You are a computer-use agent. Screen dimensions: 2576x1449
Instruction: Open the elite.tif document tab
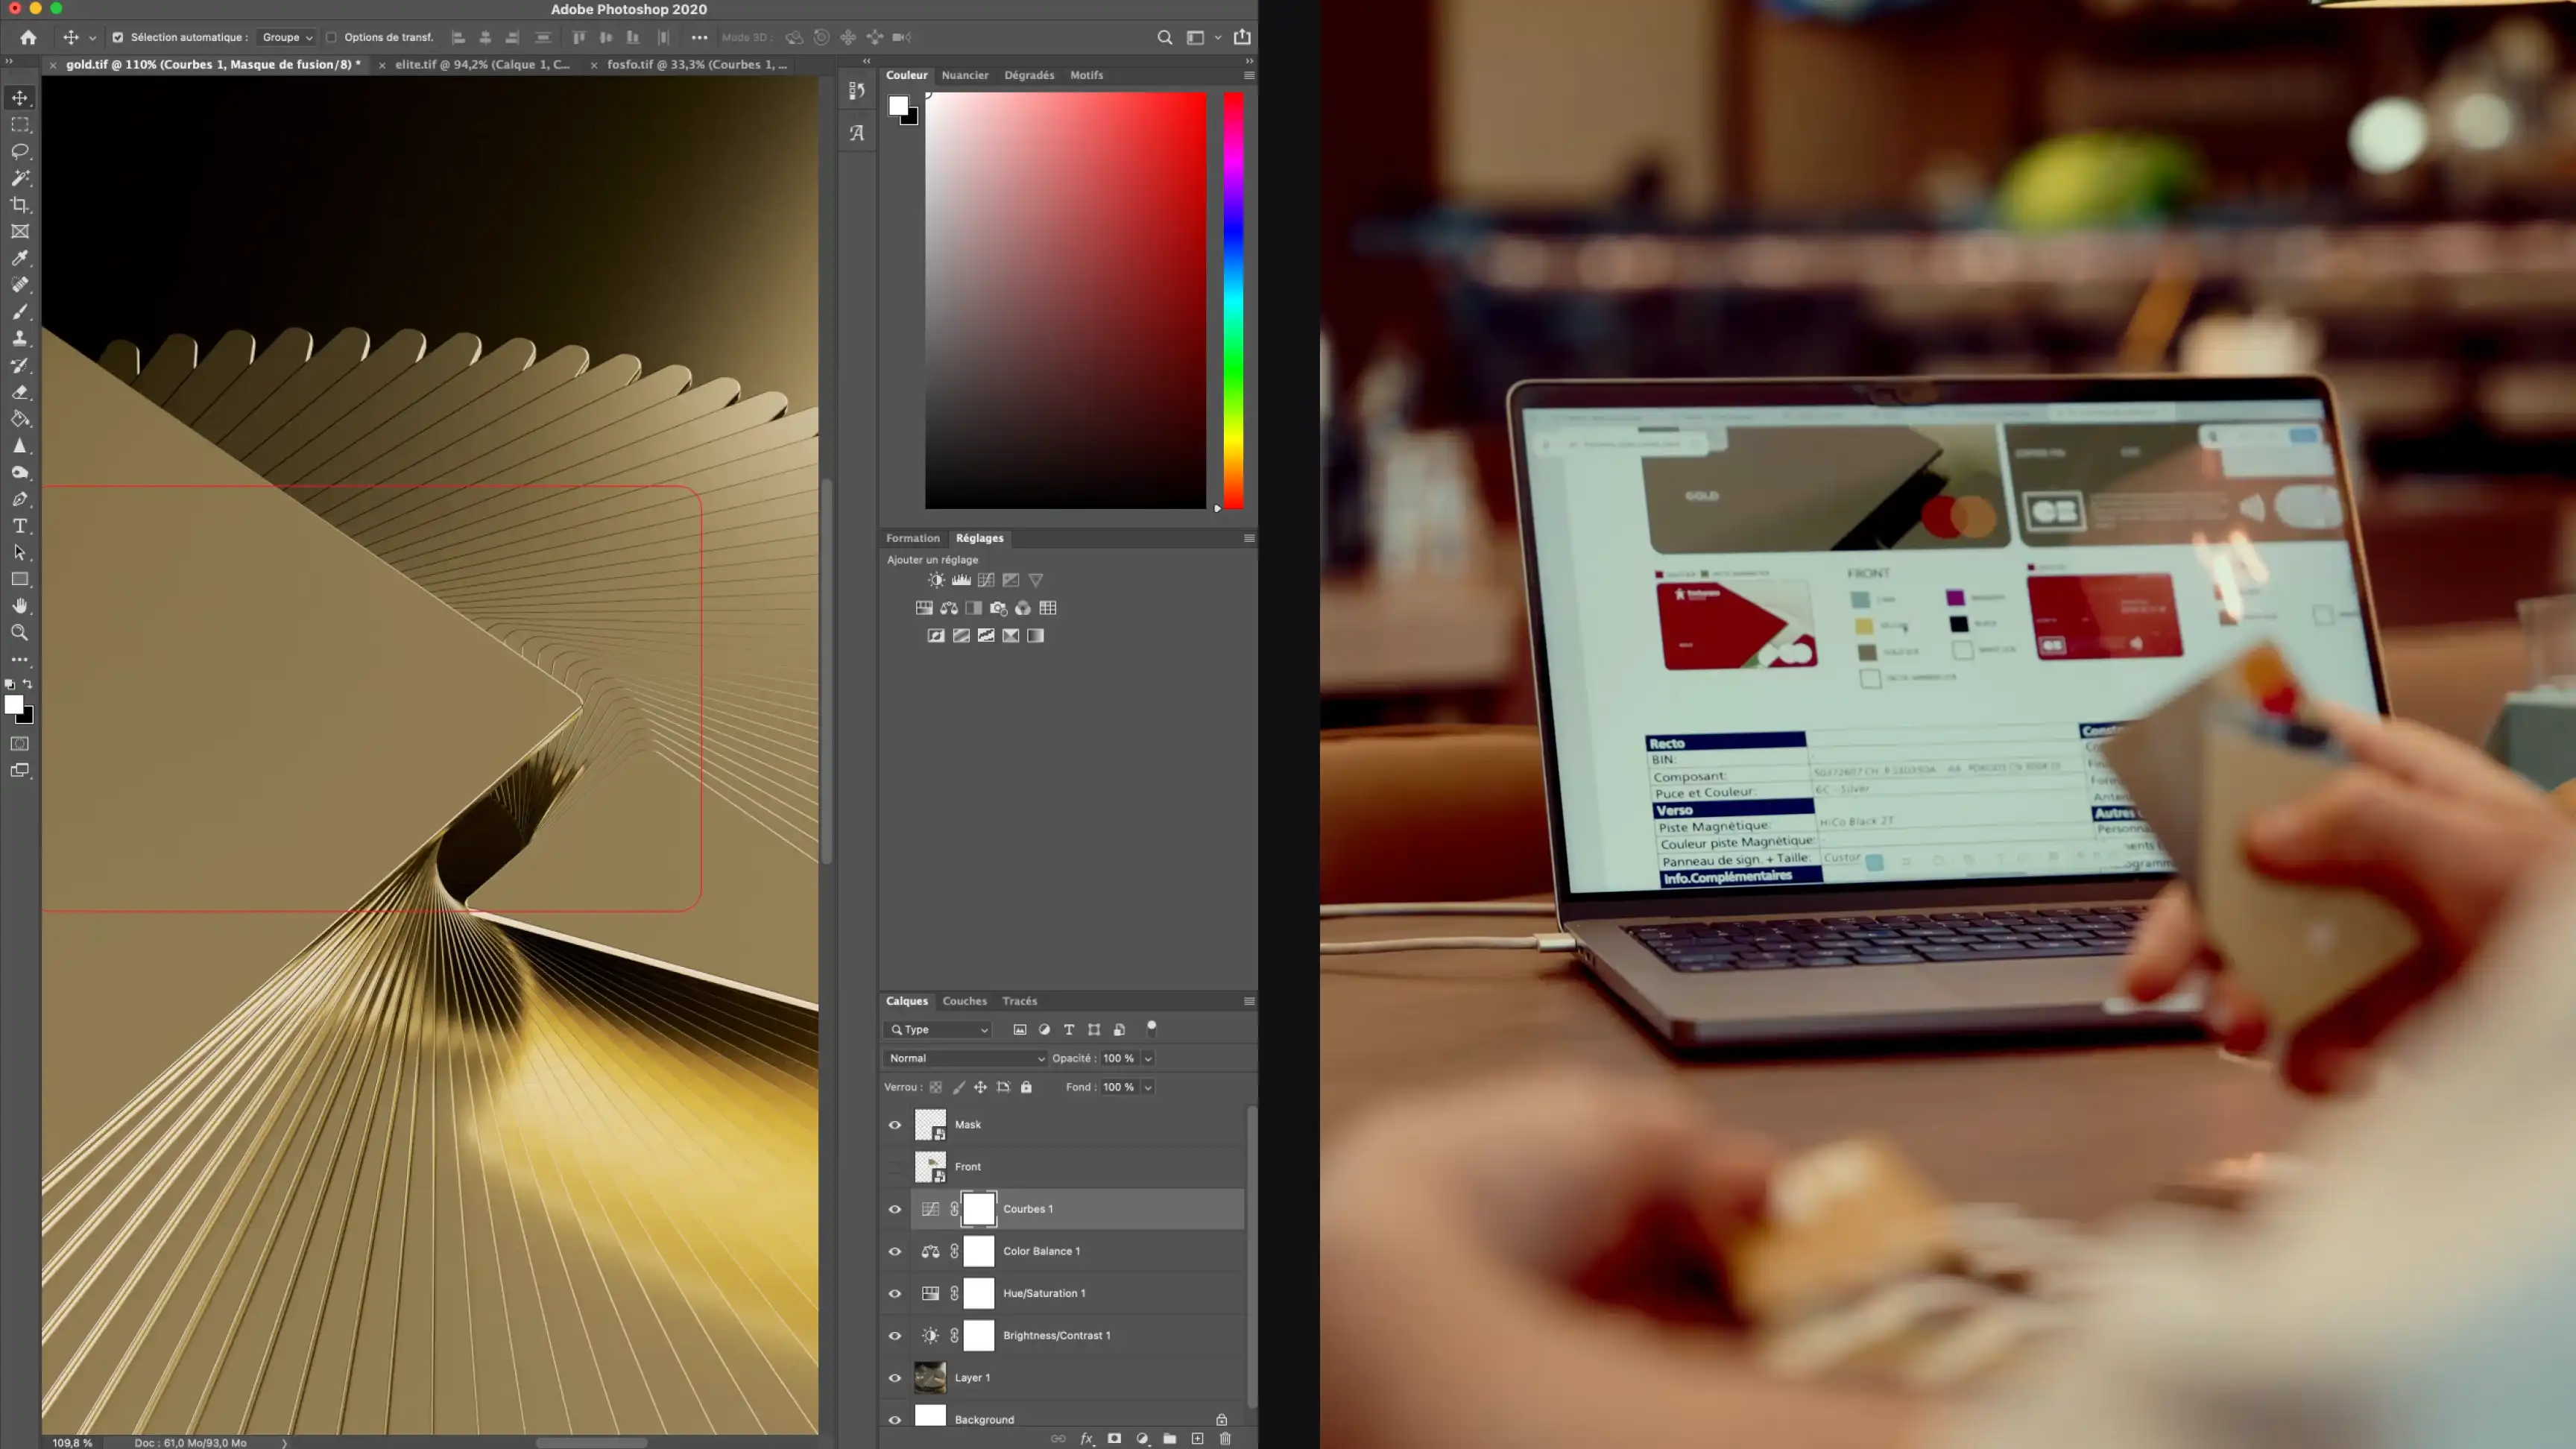click(x=482, y=64)
